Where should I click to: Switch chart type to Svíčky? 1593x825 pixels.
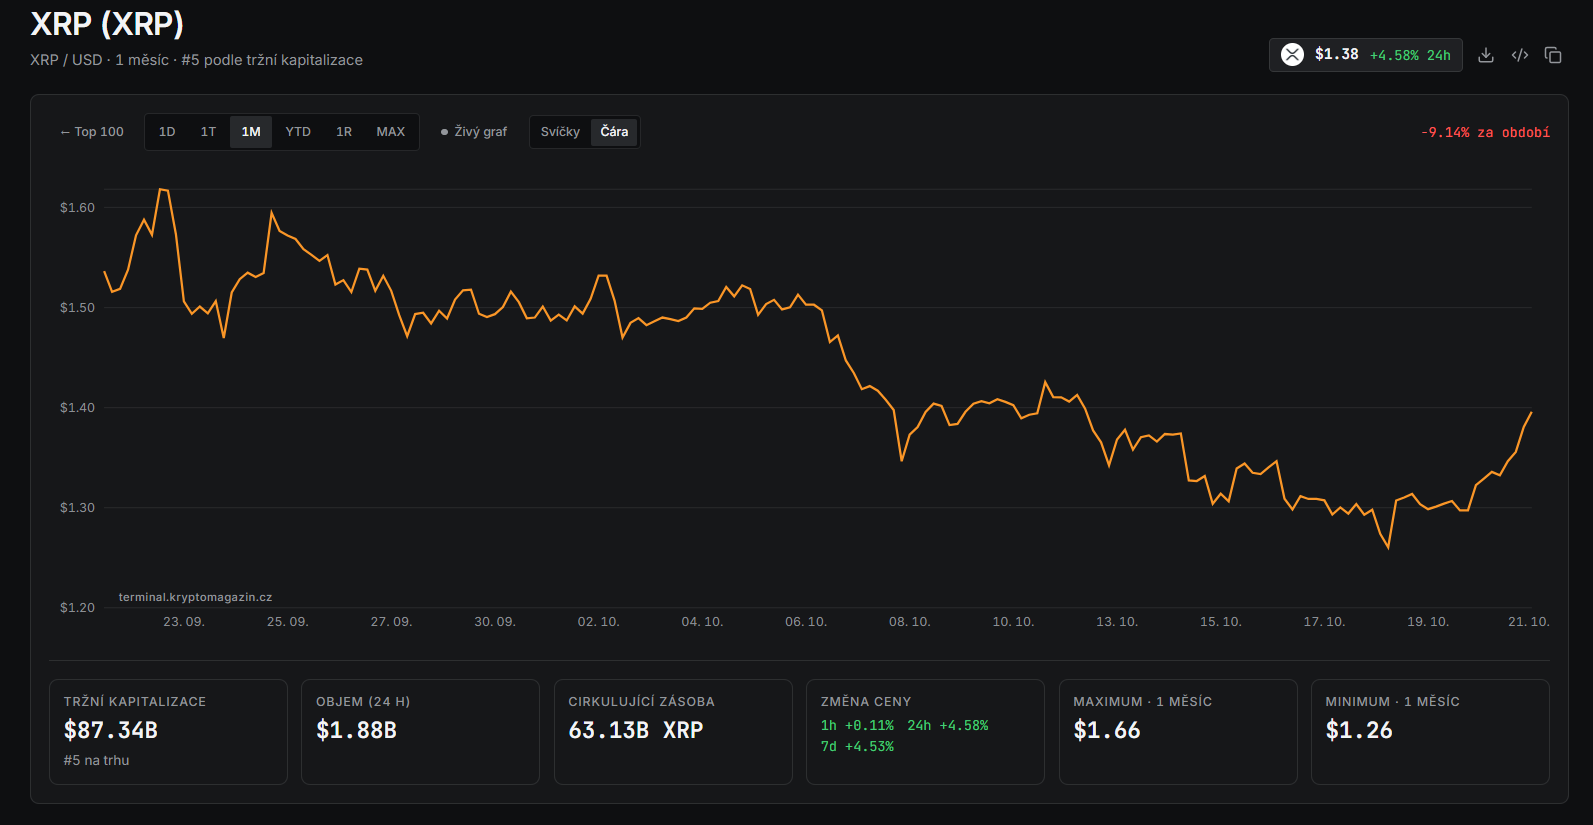560,132
